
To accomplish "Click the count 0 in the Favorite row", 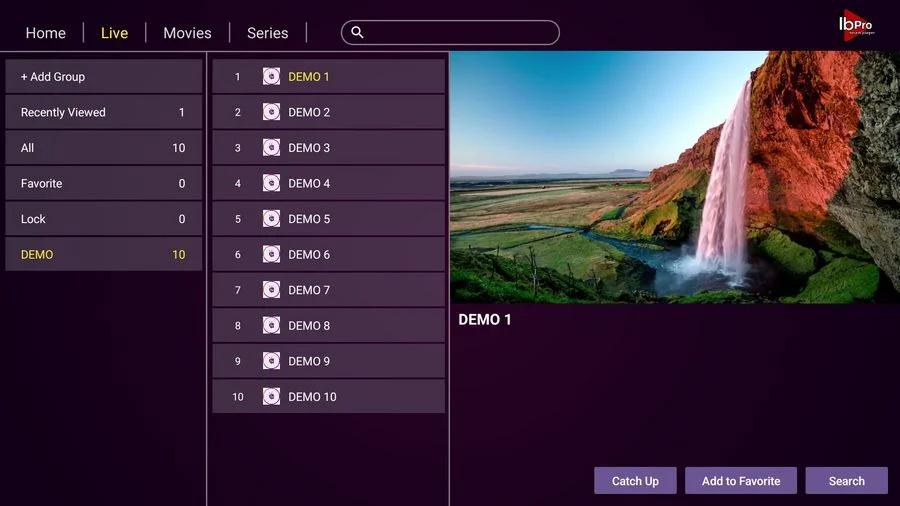I will click(x=181, y=184).
